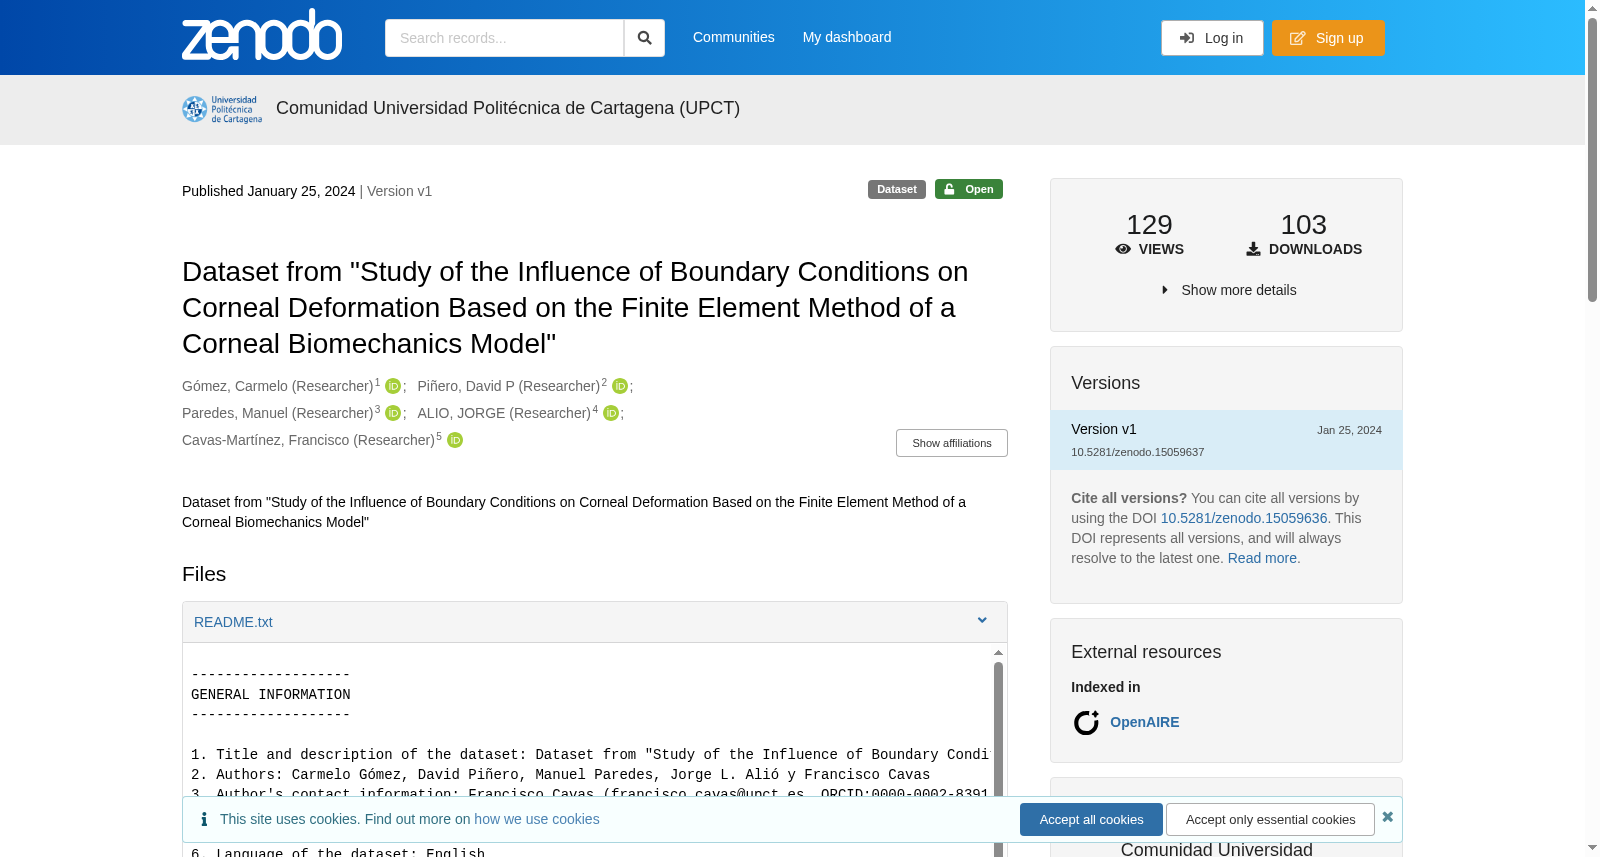Go to My dashboard
Screen dimensions: 1600x857
click(x=847, y=37)
